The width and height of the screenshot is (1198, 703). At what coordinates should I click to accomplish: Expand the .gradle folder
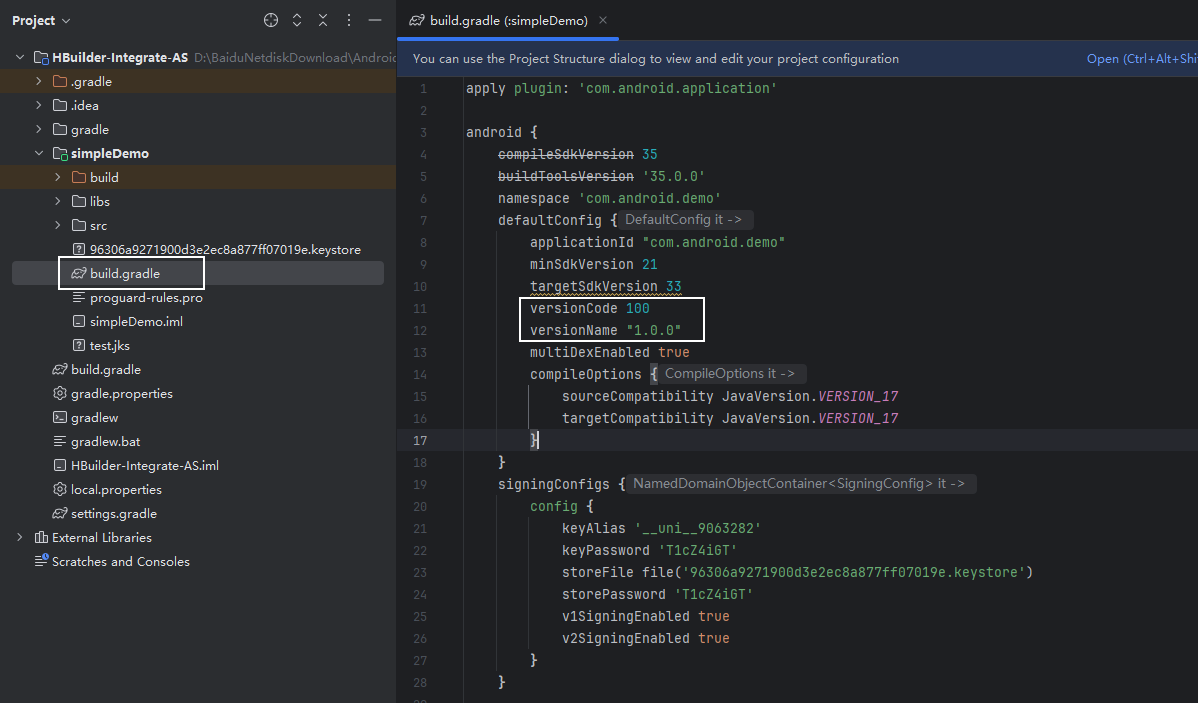pyautogui.click(x=39, y=82)
